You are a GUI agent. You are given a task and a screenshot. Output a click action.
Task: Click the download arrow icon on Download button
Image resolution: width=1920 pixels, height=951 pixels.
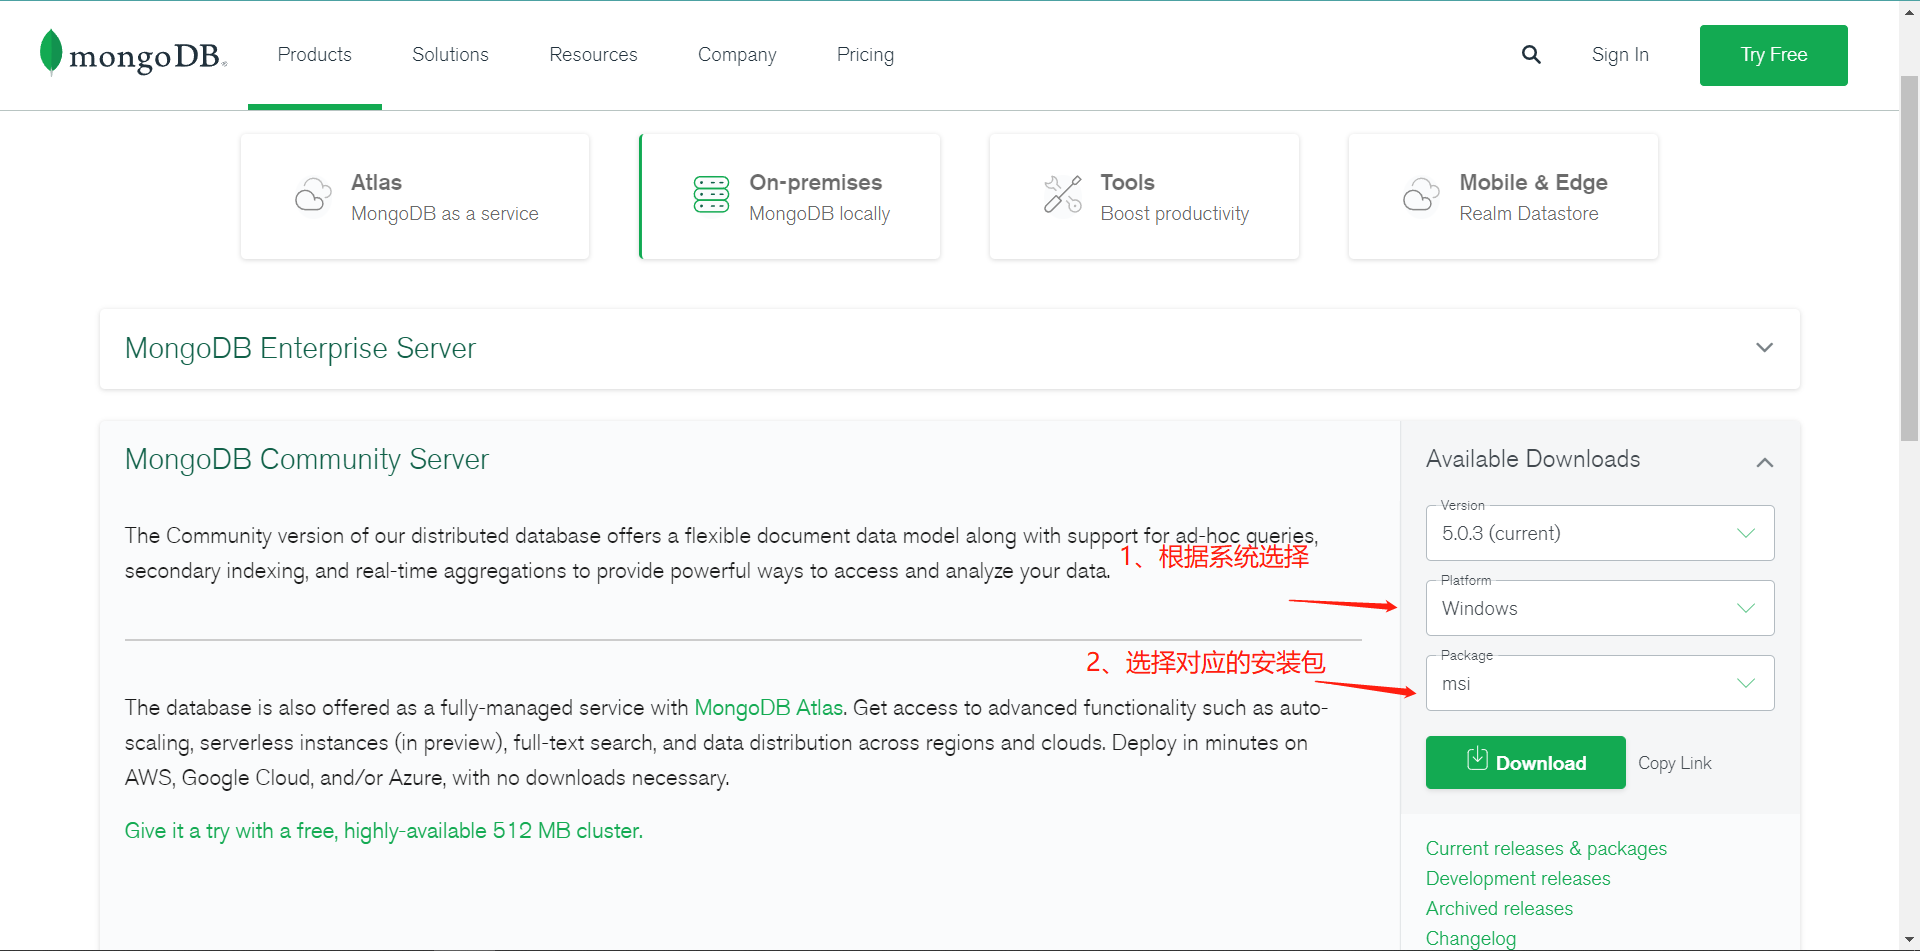(1477, 759)
